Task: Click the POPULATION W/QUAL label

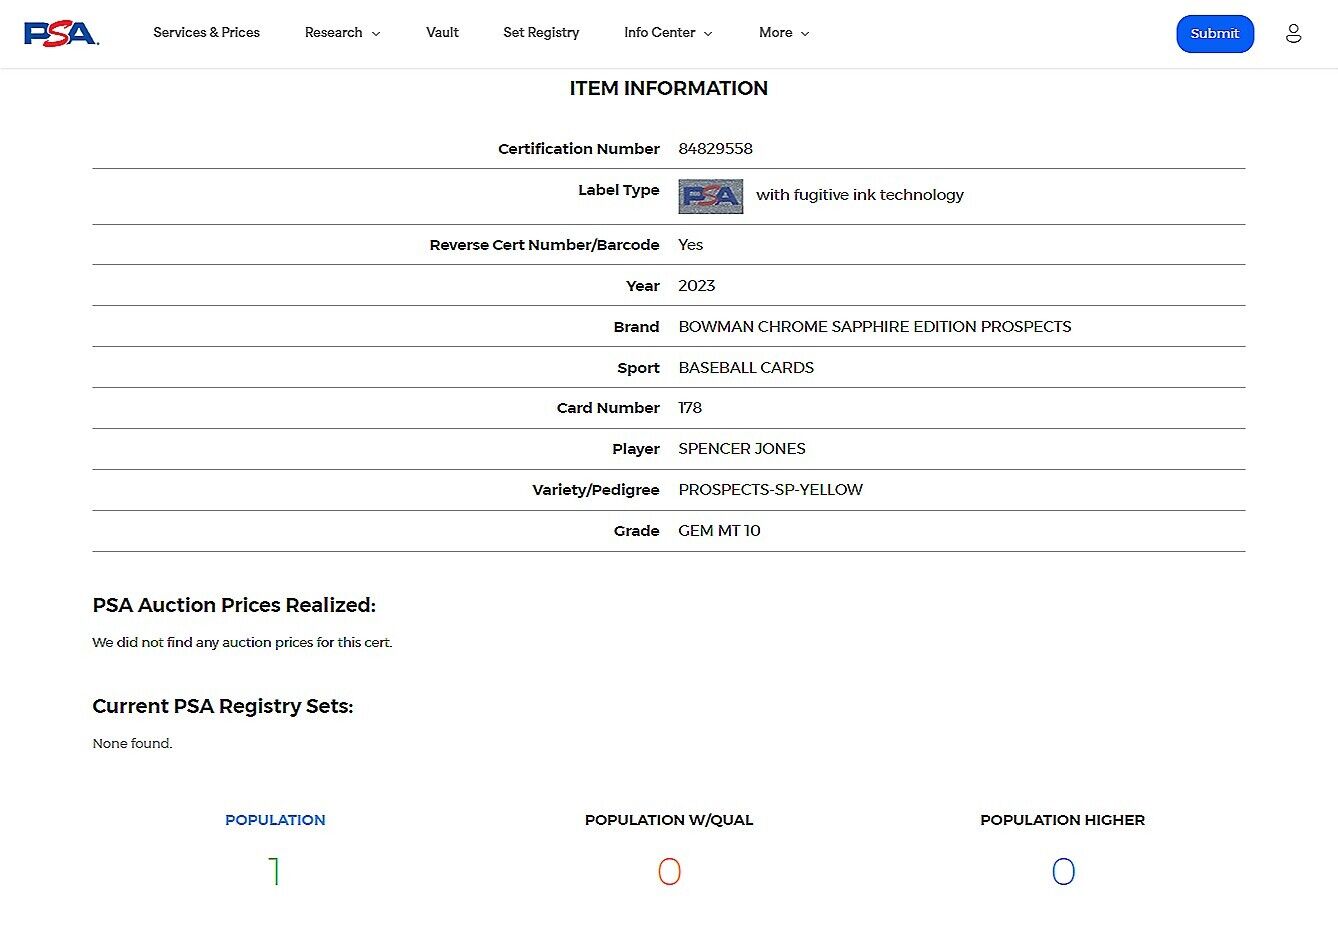Action: click(669, 820)
